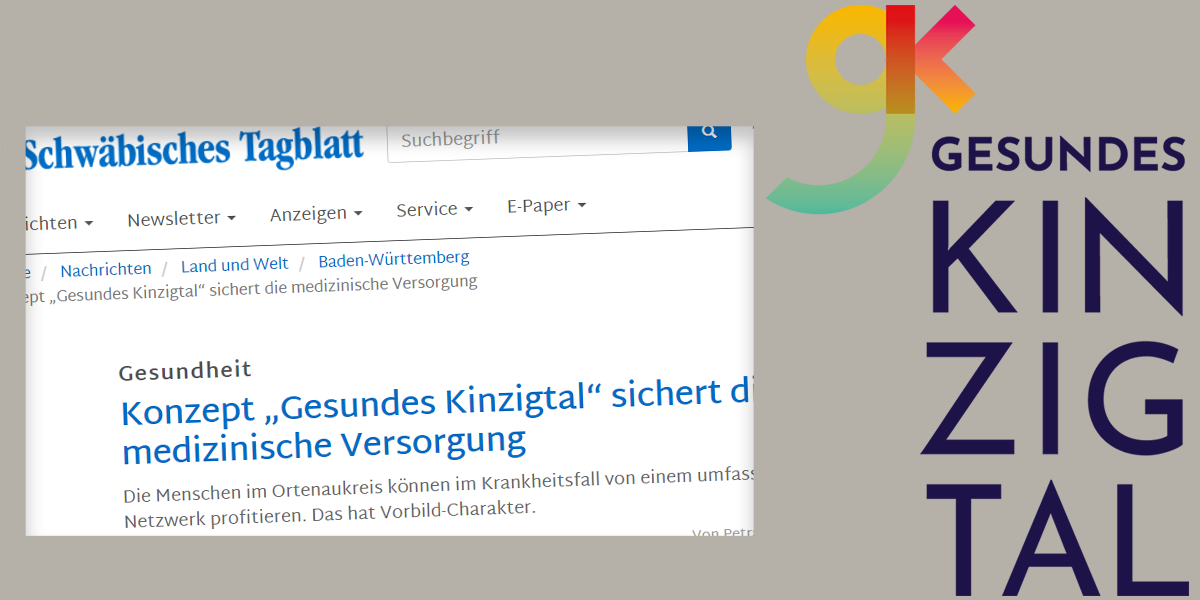This screenshot has height=600, width=1200.
Task: Open the Anzeigen menu
Action: (315, 213)
